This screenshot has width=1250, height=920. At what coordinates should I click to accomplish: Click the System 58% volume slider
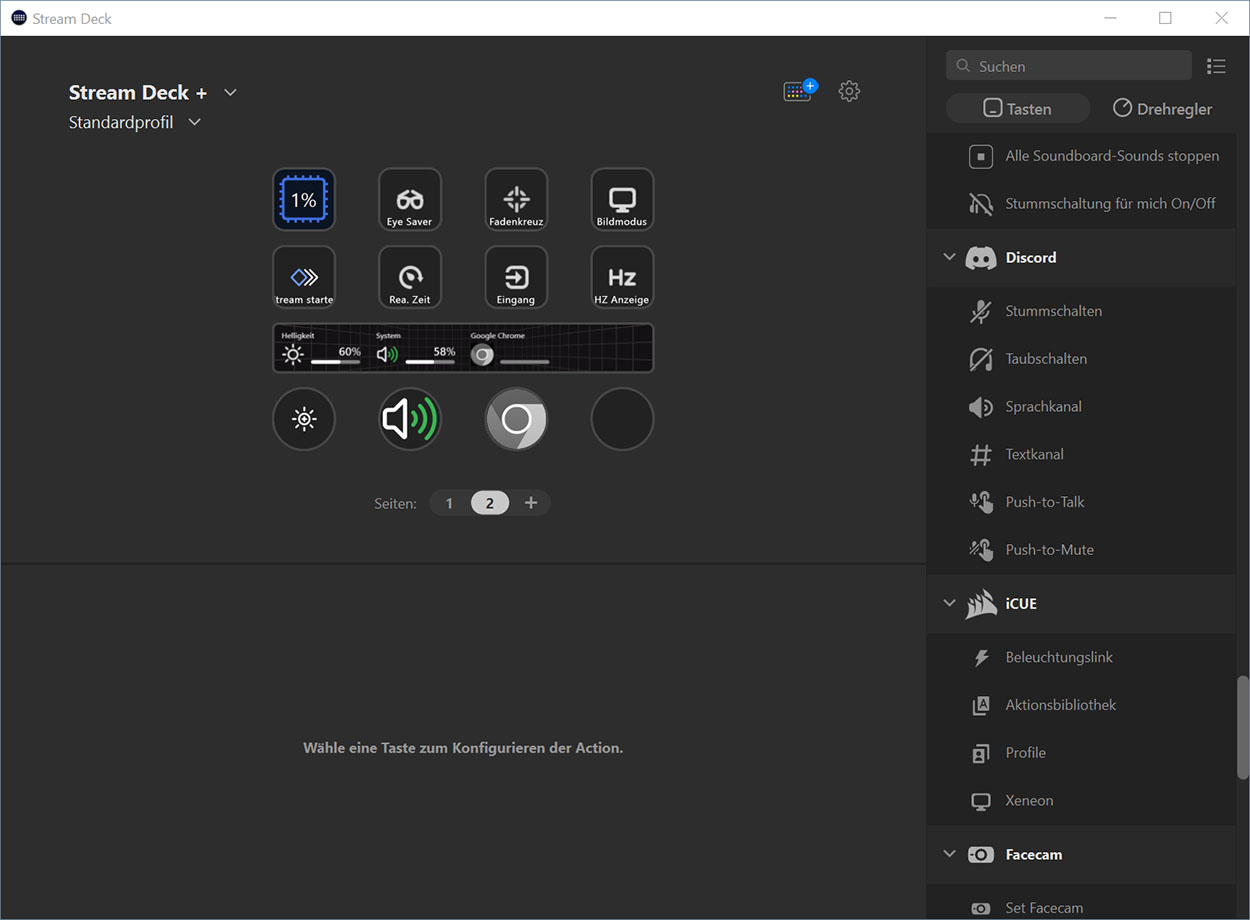click(430, 361)
